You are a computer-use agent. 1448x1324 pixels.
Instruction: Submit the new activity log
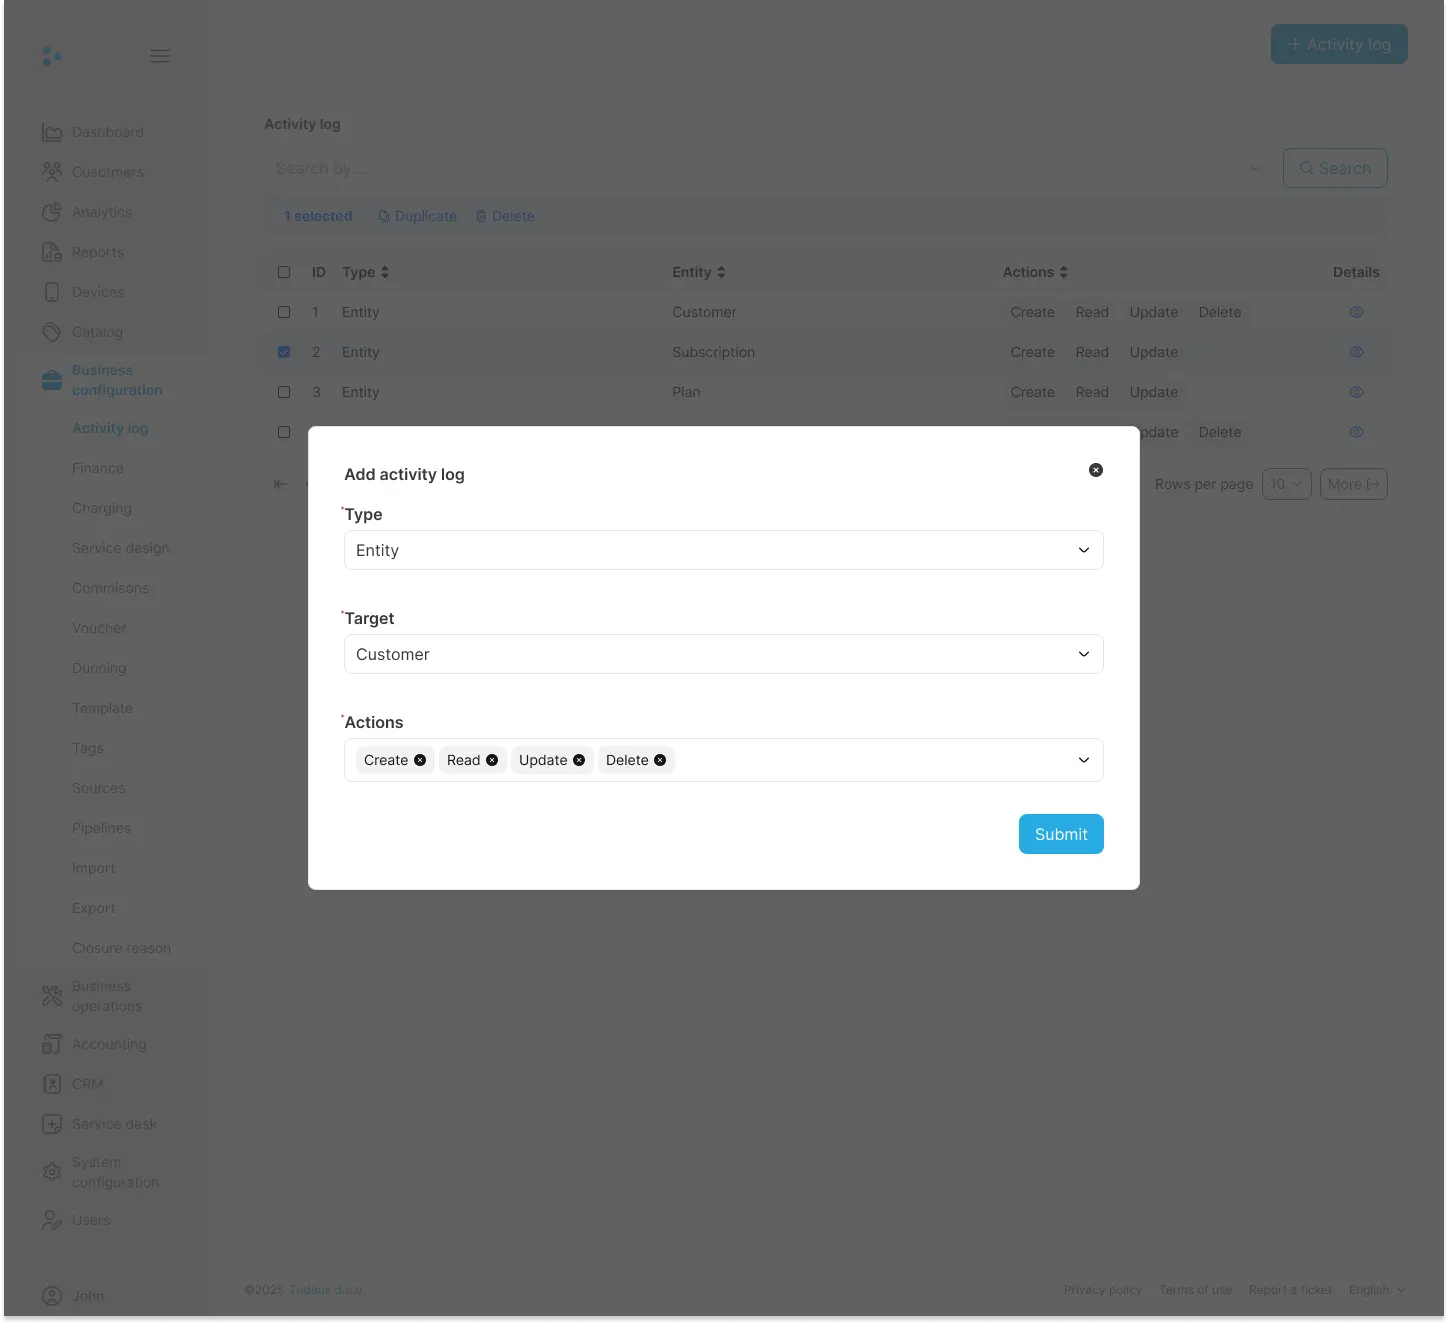click(1060, 833)
